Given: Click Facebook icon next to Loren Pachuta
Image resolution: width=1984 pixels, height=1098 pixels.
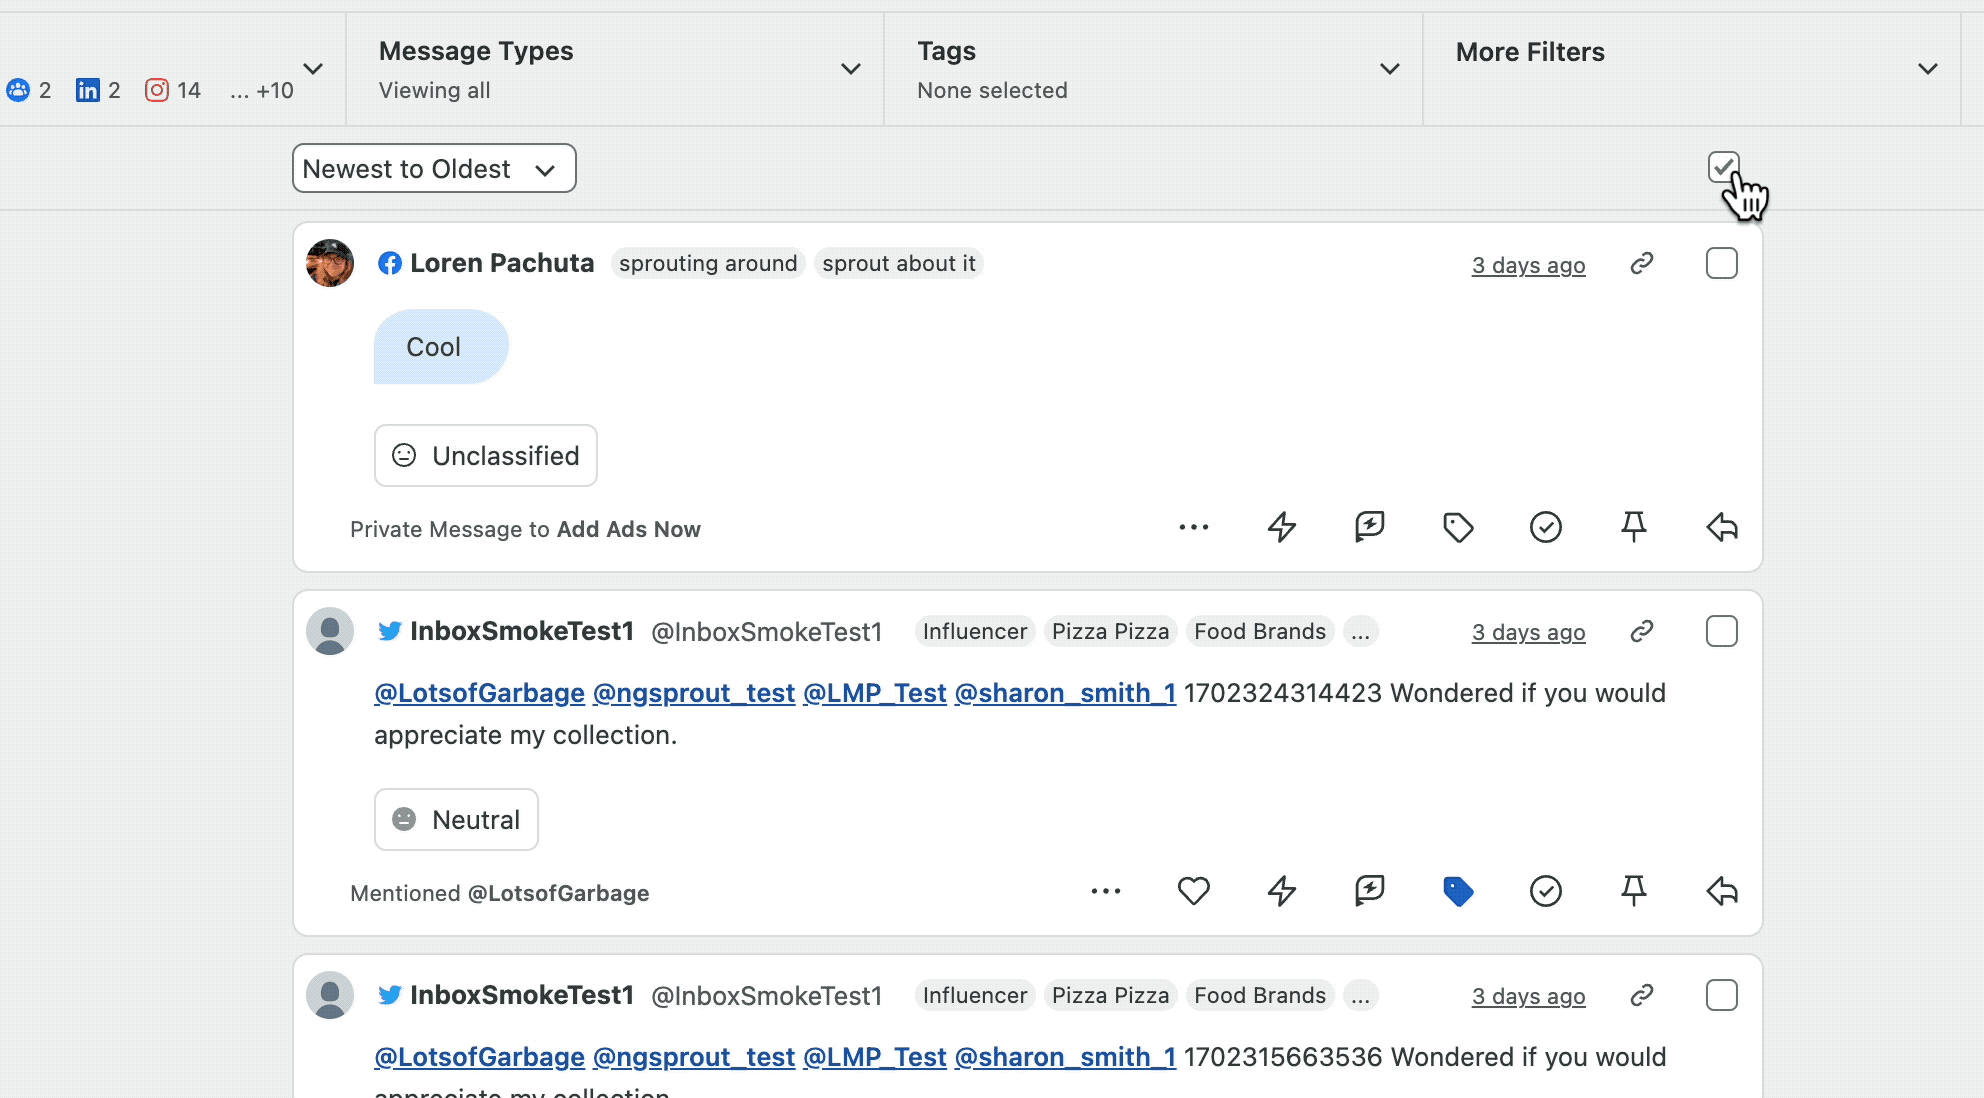Looking at the screenshot, I should 390,263.
